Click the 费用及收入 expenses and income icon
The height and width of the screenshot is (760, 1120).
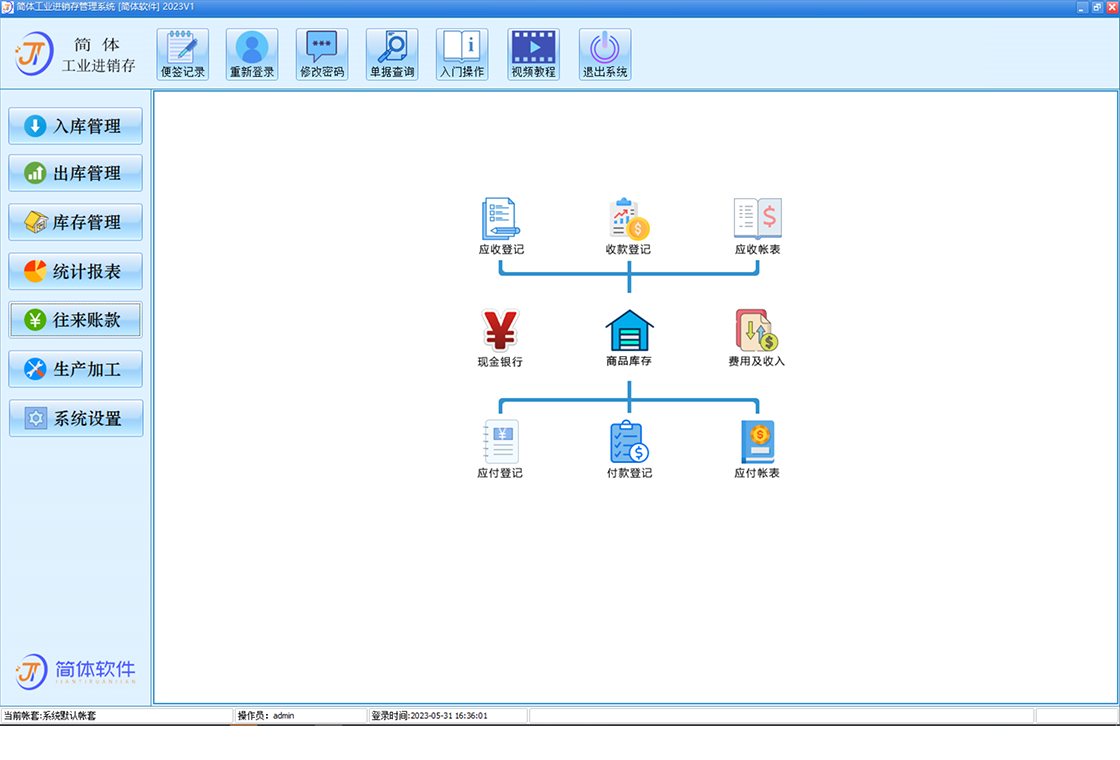757,331
